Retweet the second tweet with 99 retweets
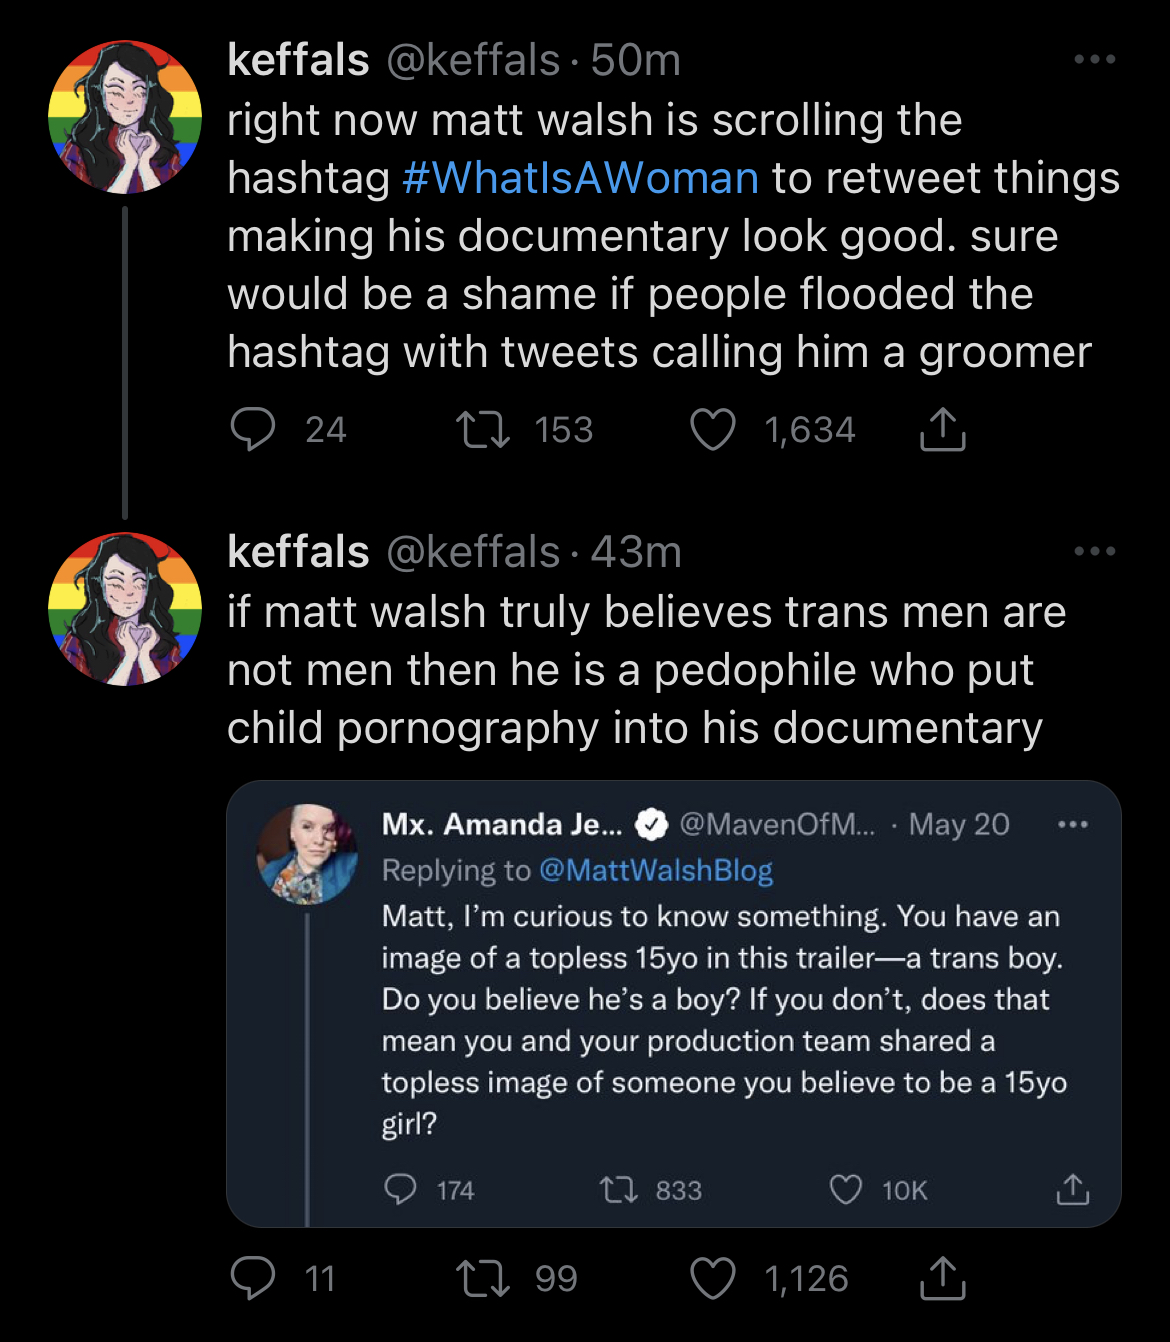This screenshot has height=1342, width=1170. (483, 1278)
